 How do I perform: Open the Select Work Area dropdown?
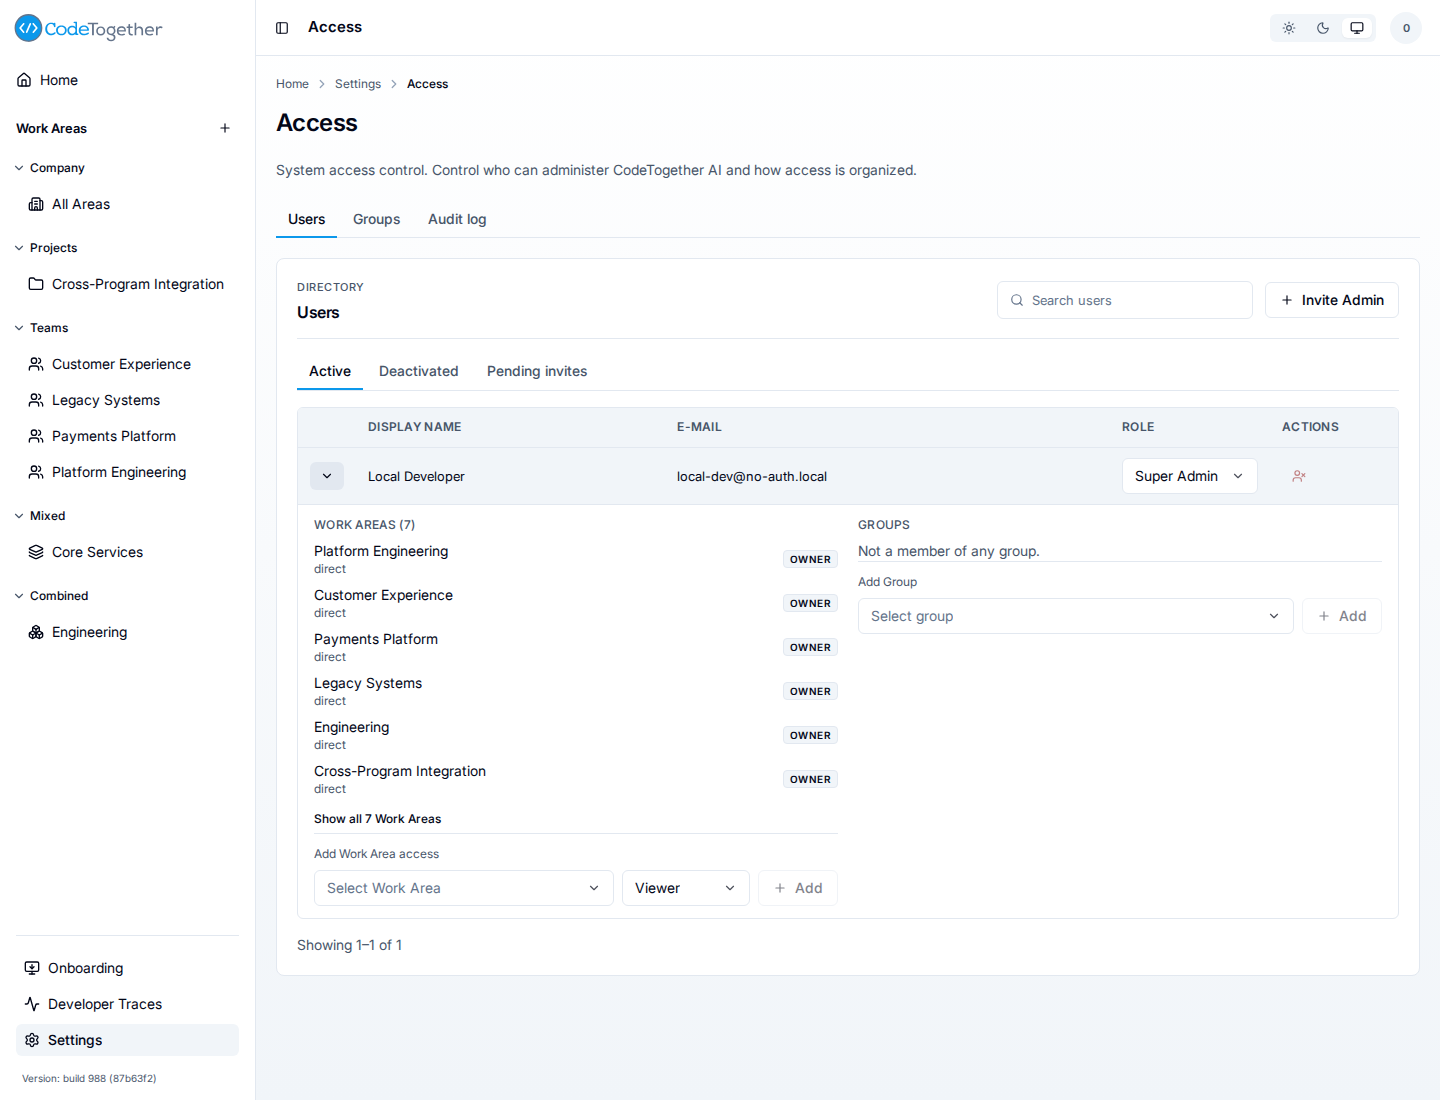[x=463, y=888]
